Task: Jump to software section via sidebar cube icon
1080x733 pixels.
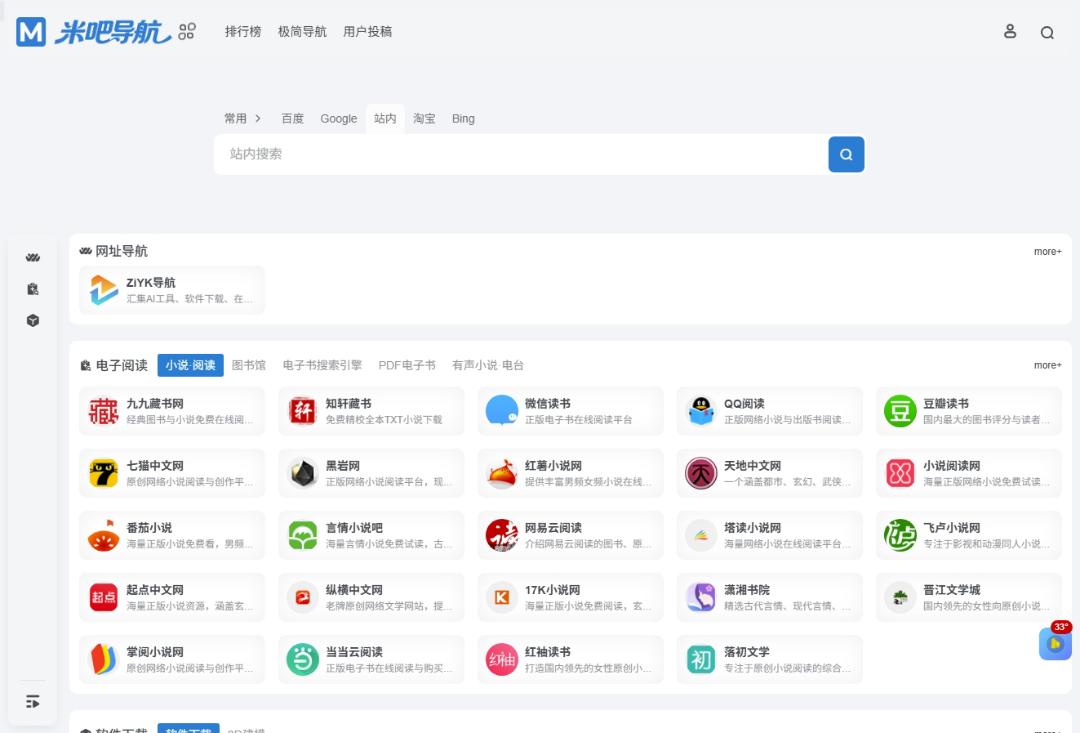Action: tap(32, 320)
